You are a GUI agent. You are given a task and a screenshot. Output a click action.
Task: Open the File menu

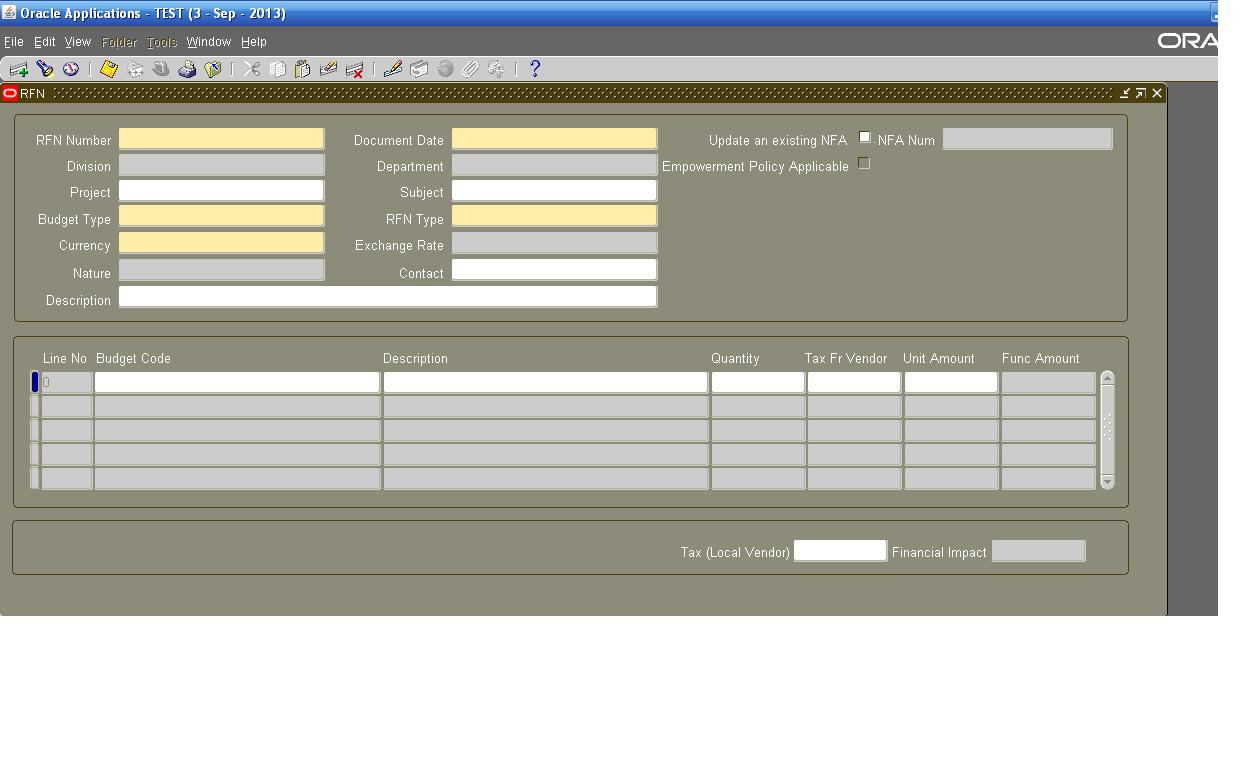(x=14, y=42)
